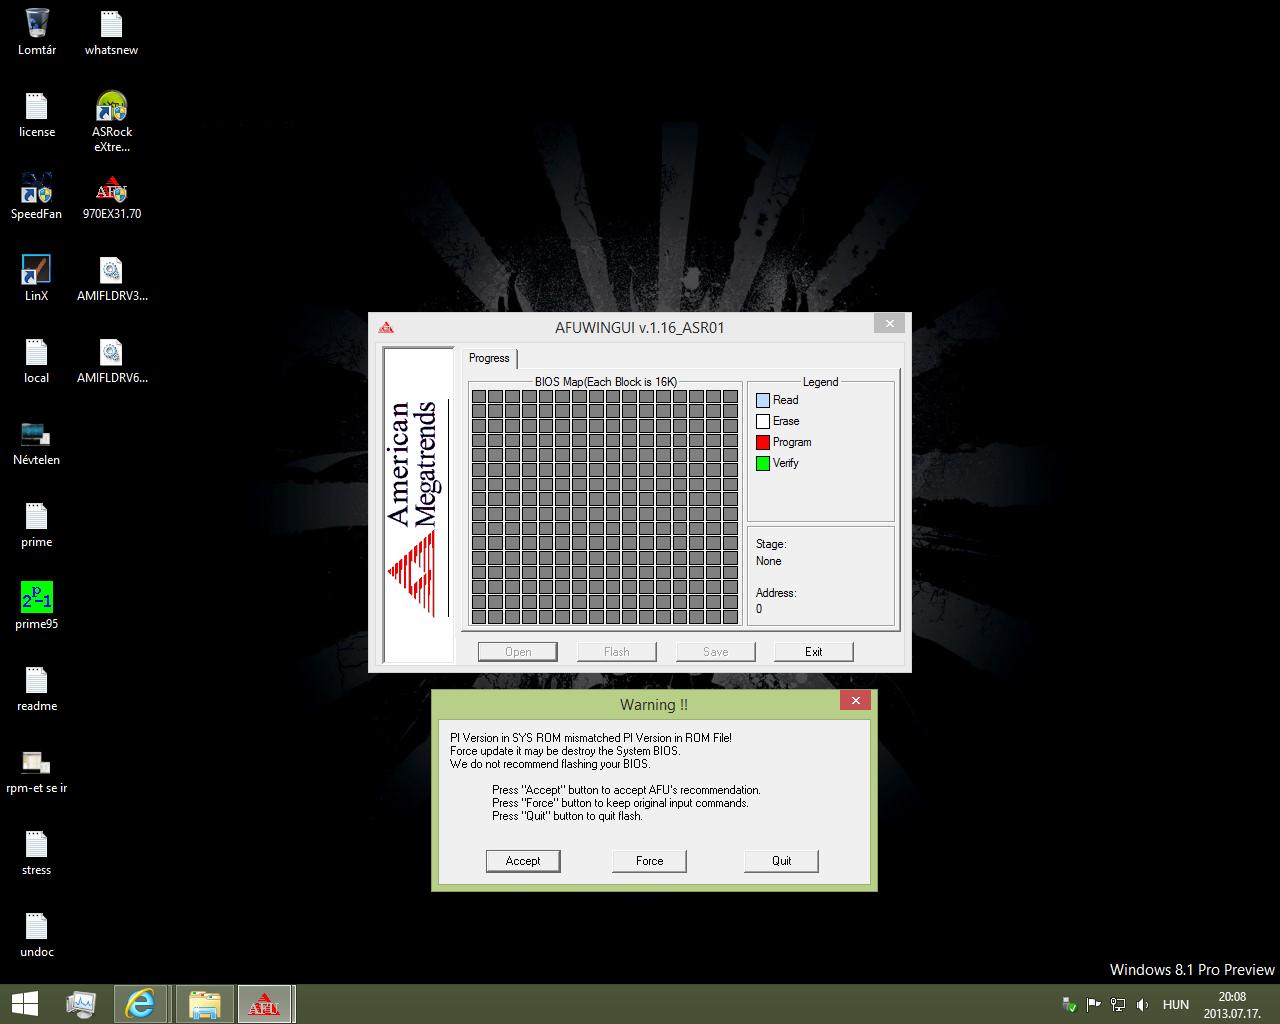Select the Progress tab
The height and width of the screenshot is (1024, 1280).
489,358
